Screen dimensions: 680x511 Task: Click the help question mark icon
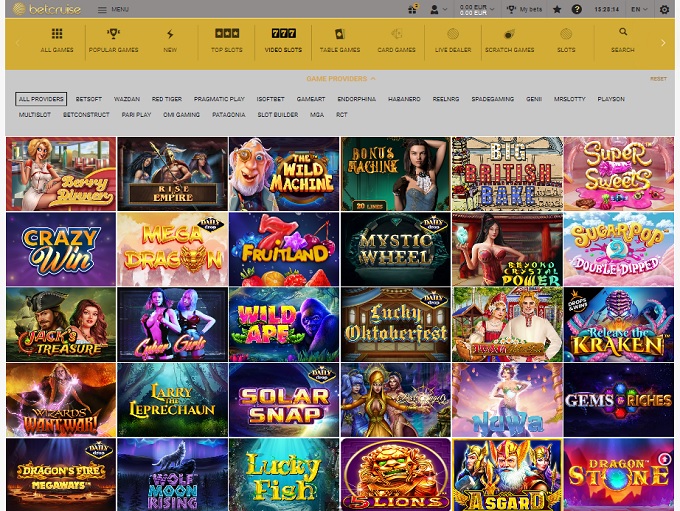(x=576, y=9)
